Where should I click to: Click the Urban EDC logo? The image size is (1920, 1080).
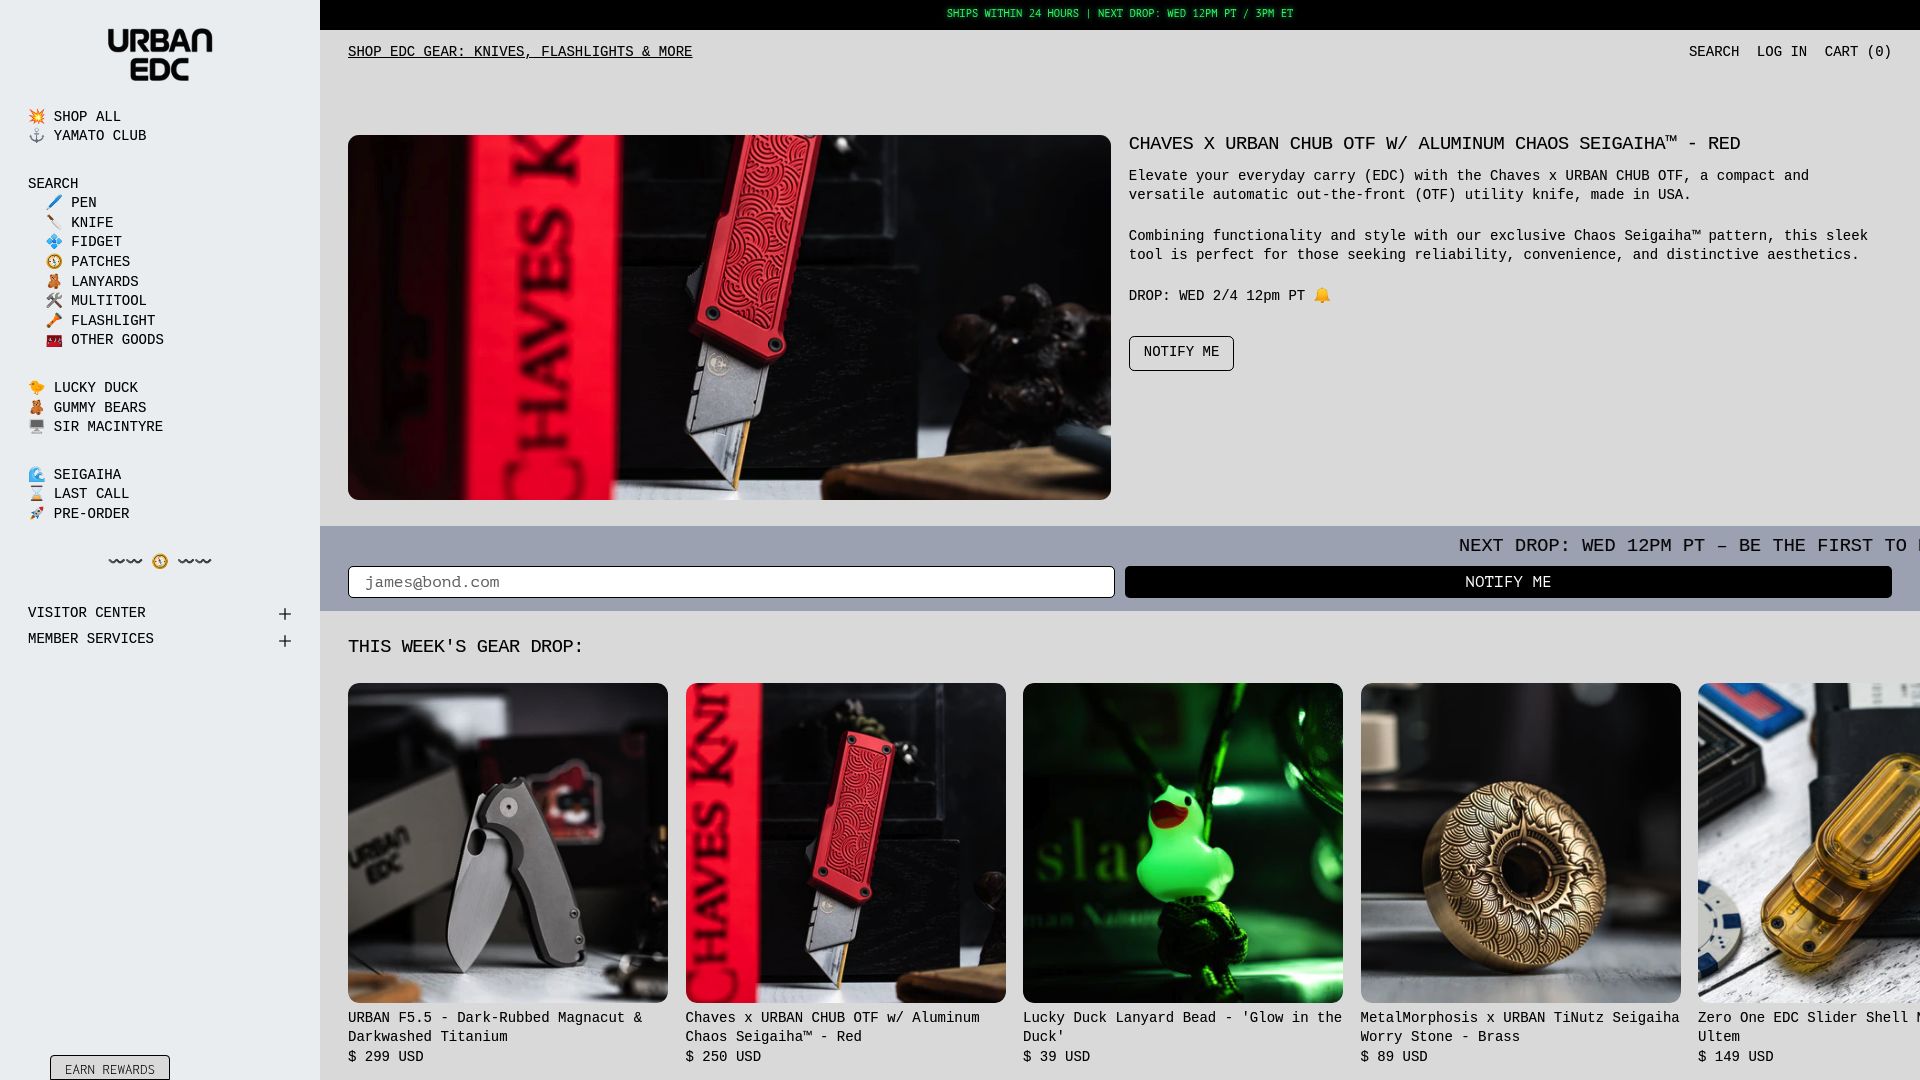coord(160,54)
